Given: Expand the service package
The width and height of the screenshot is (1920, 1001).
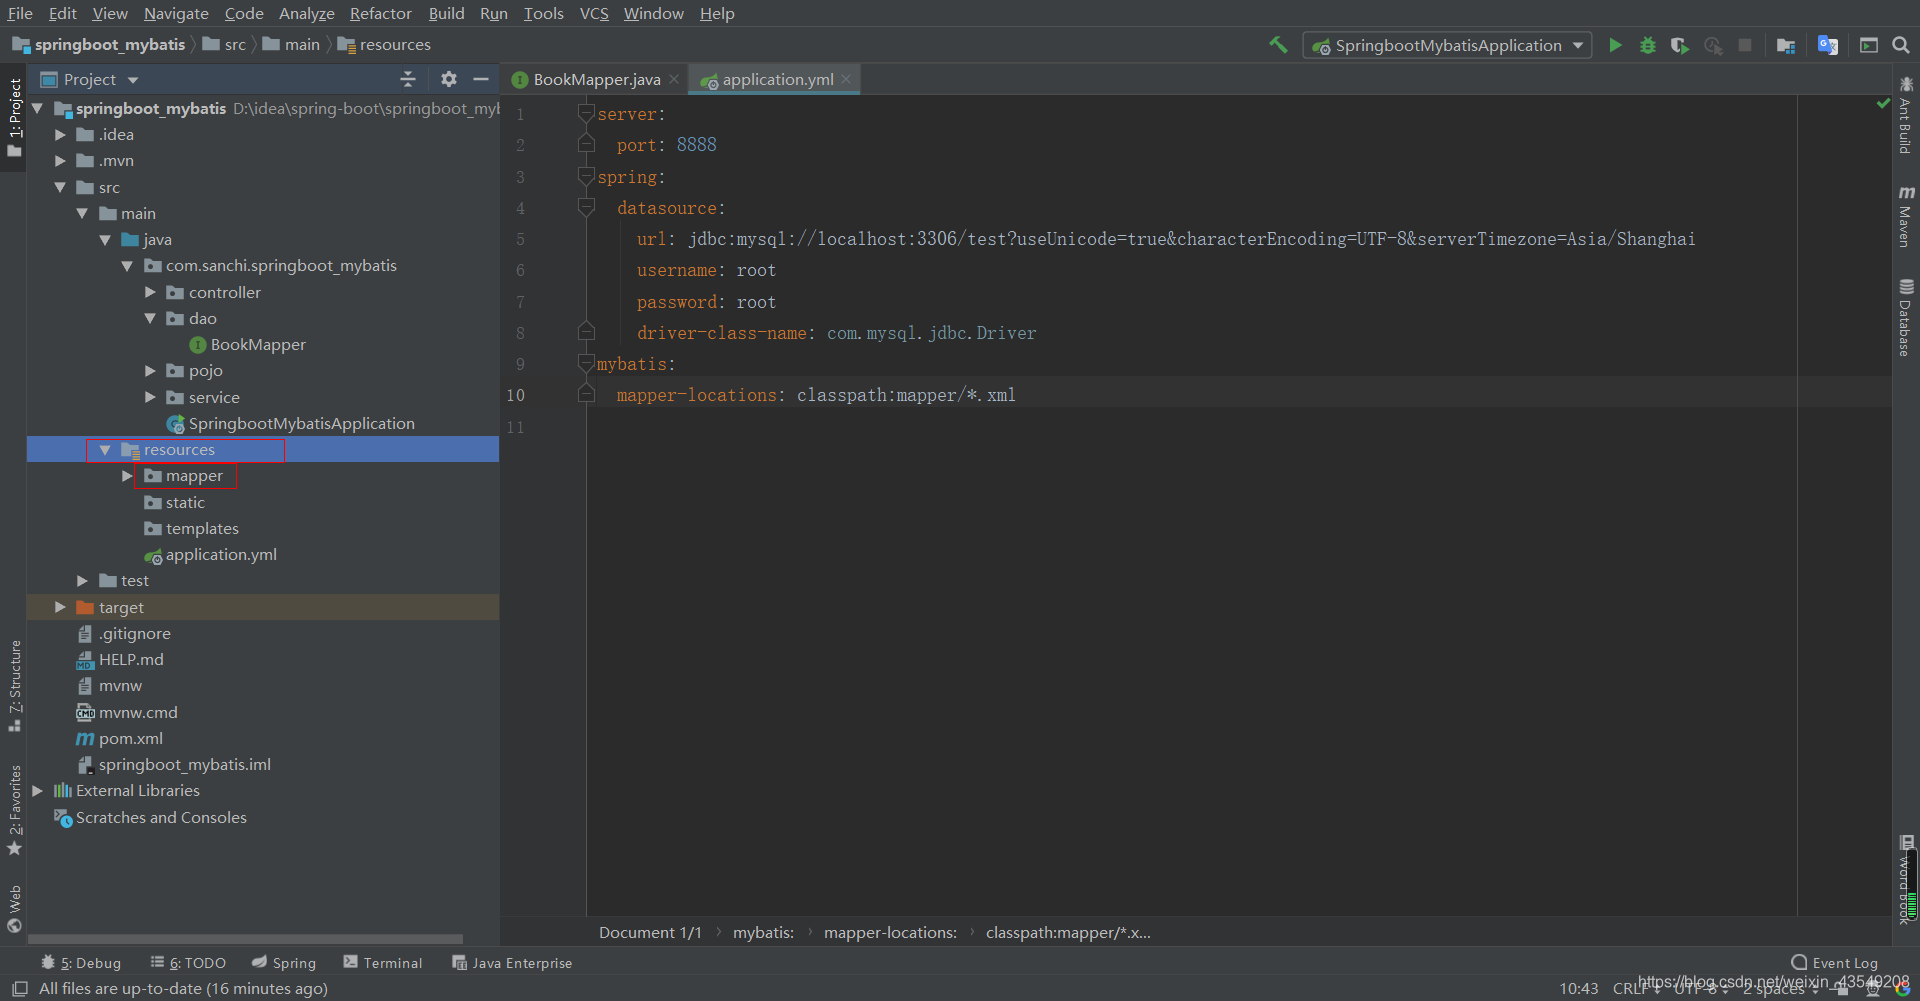Looking at the screenshot, I should (x=150, y=397).
